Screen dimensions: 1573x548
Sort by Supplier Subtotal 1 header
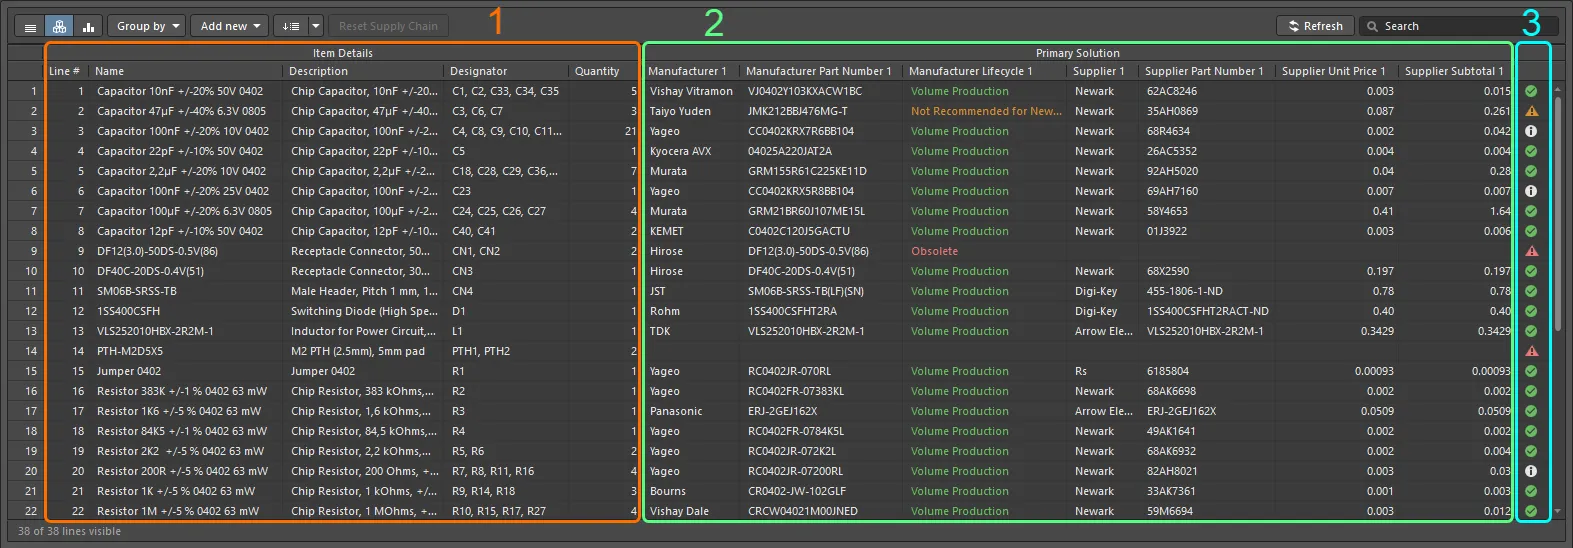click(x=1456, y=71)
